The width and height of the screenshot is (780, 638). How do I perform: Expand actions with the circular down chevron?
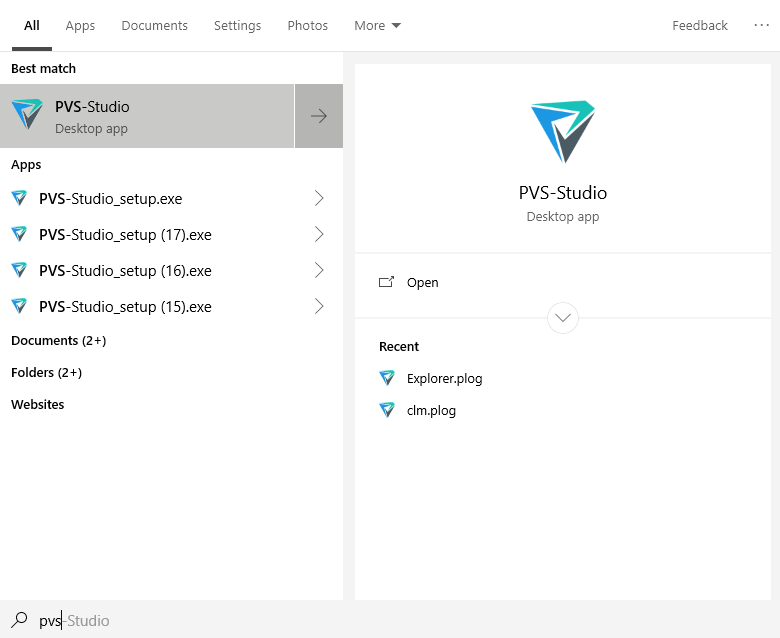click(x=563, y=318)
